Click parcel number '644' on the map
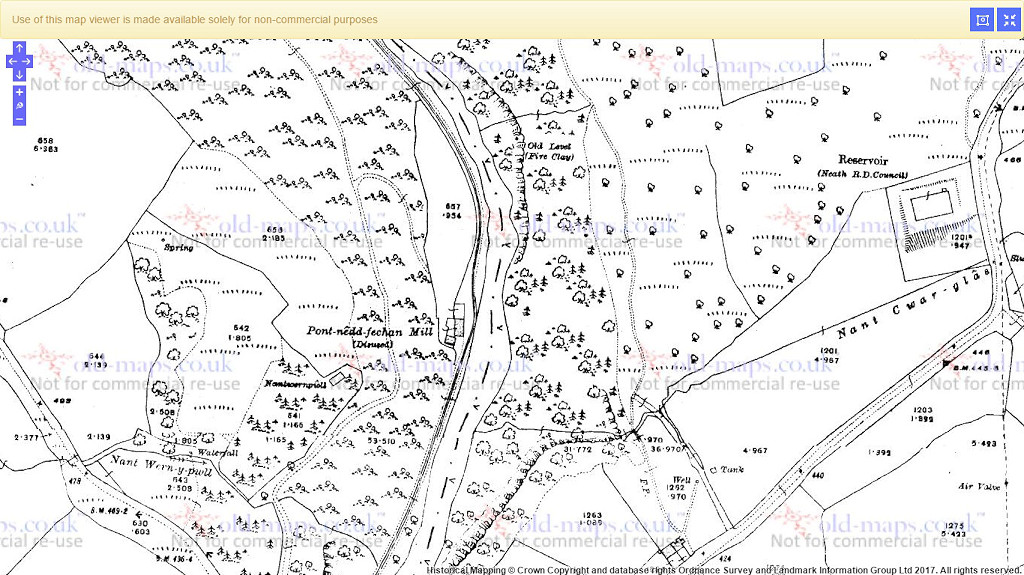 [x=97, y=356]
